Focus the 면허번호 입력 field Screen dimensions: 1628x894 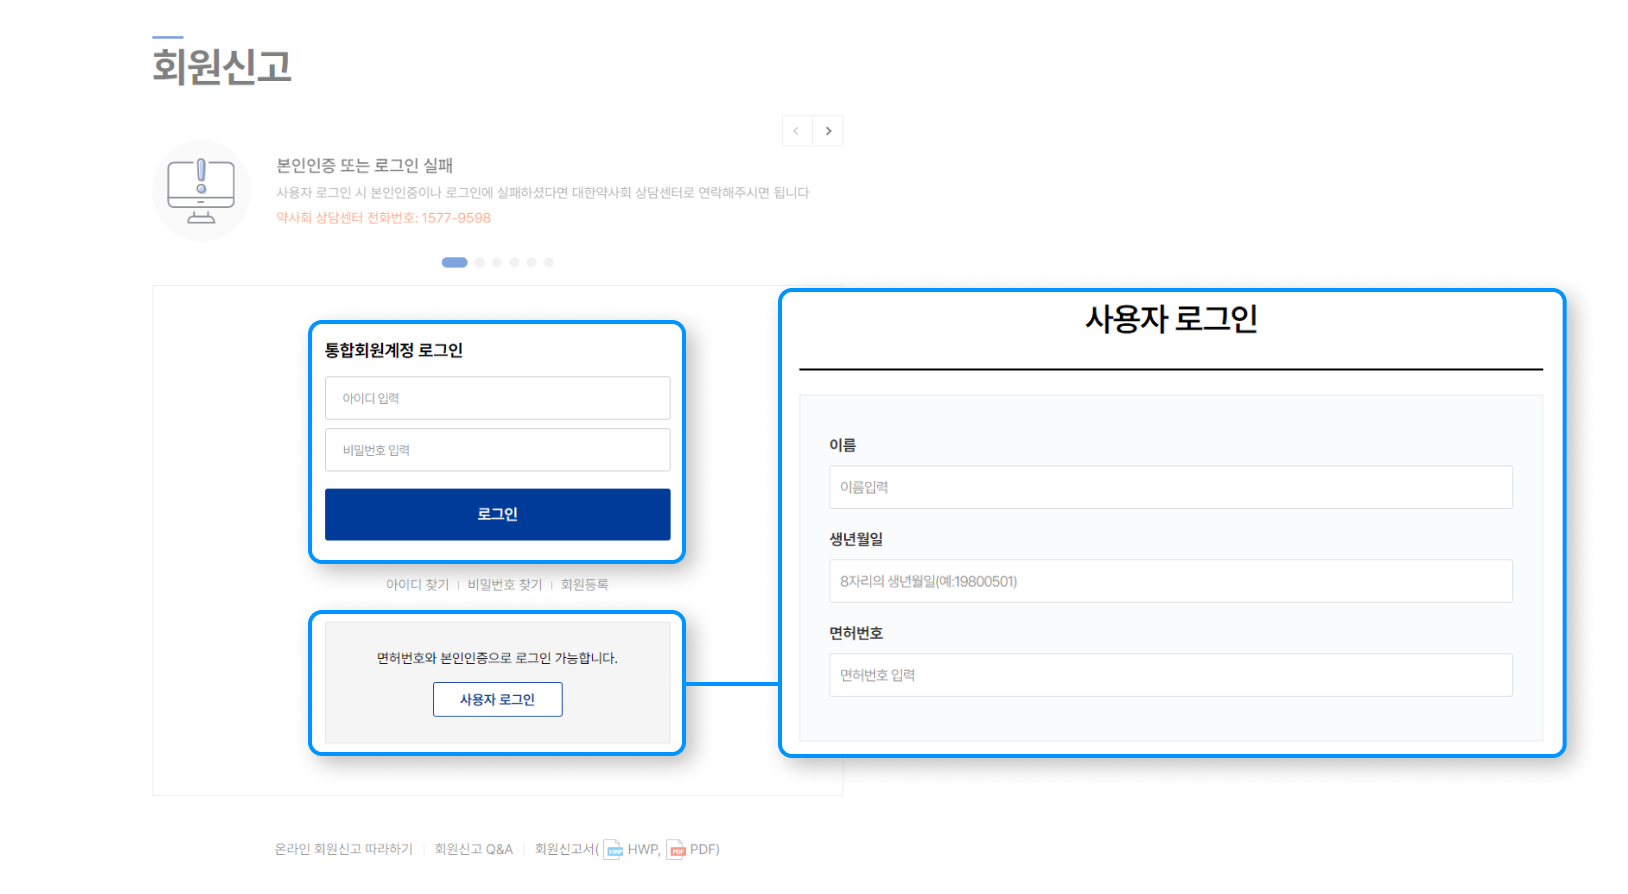tap(1170, 675)
